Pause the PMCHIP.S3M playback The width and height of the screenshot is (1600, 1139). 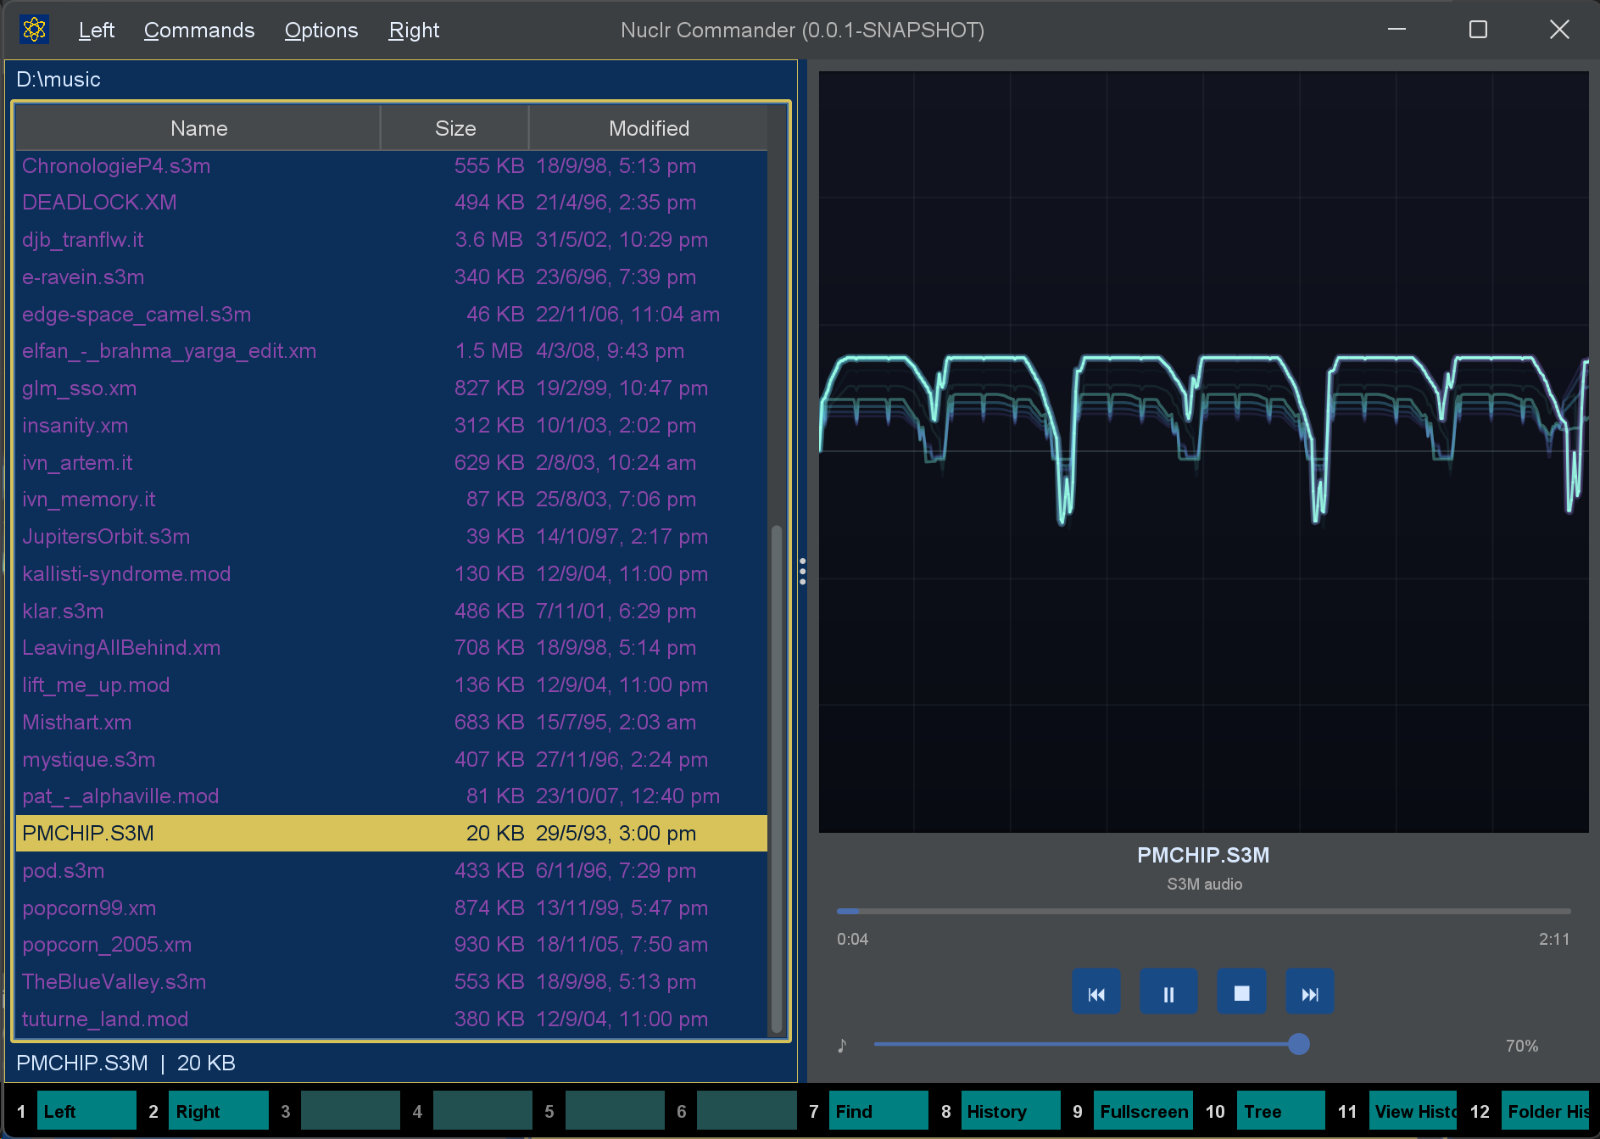(1168, 993)
